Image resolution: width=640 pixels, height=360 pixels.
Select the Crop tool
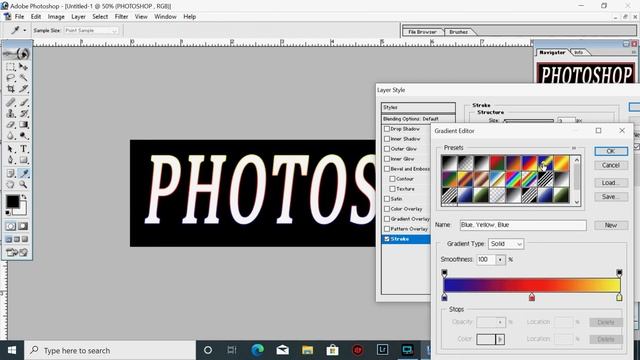(11, 89)
